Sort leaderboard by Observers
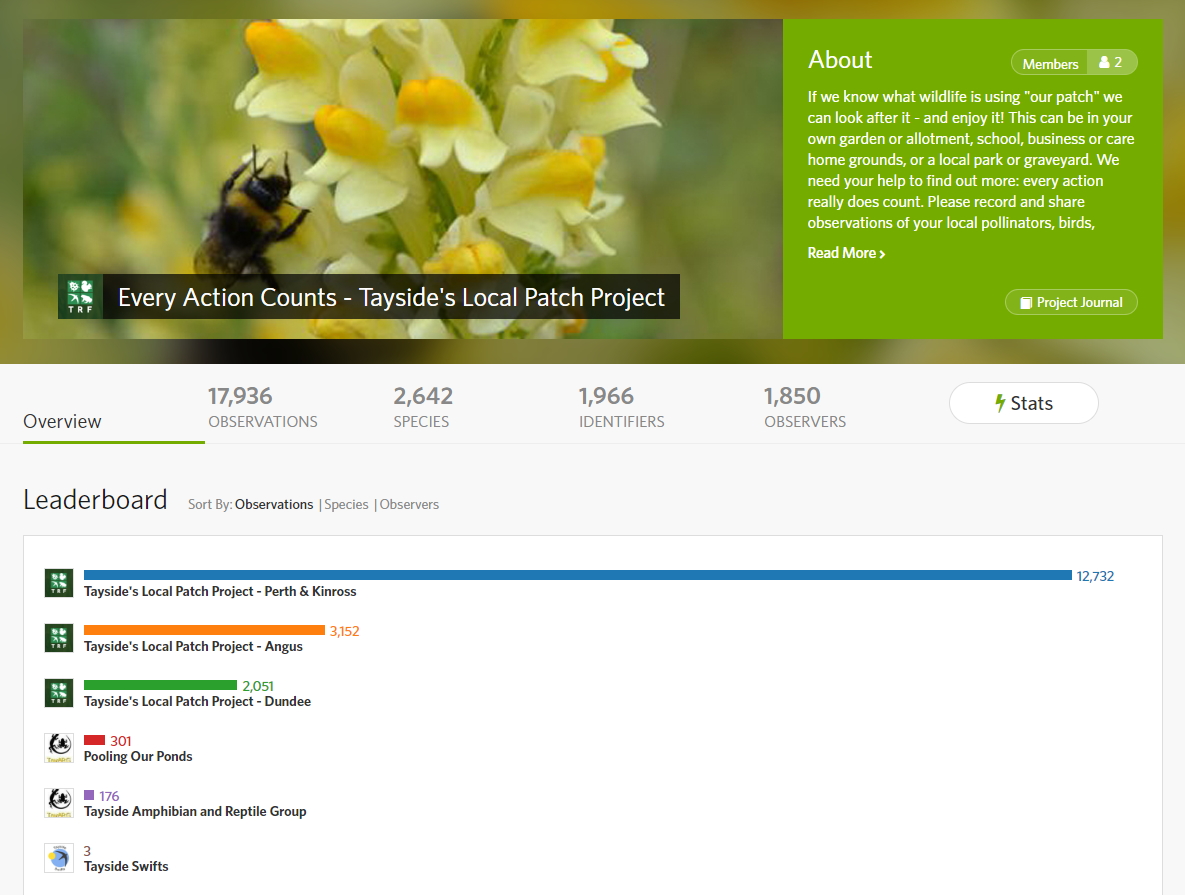 pos(409,504)
